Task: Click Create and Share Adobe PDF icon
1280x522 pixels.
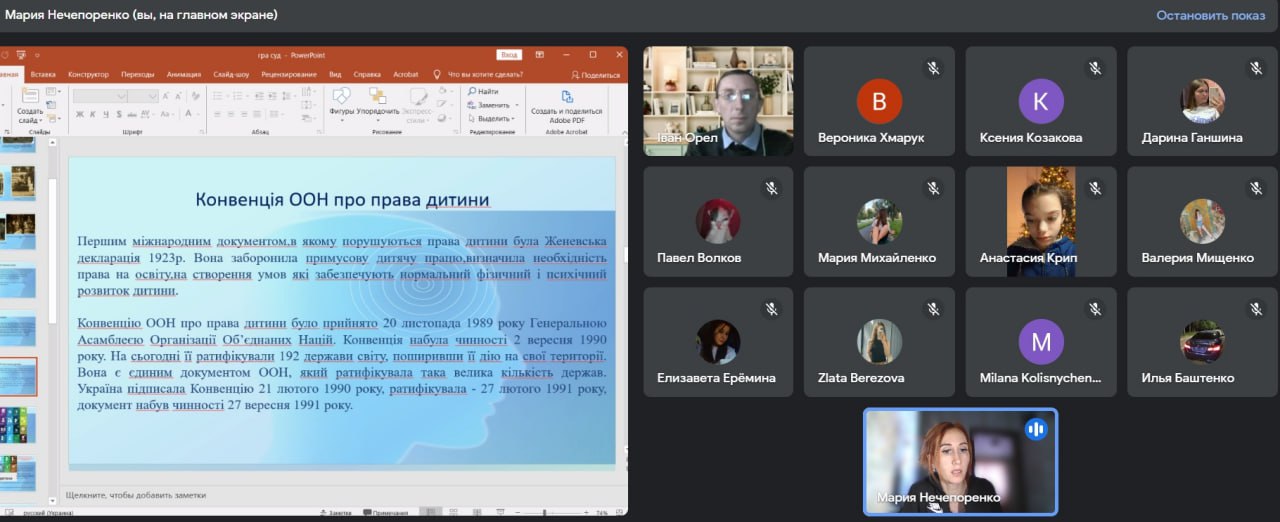Action: (567, 97)
